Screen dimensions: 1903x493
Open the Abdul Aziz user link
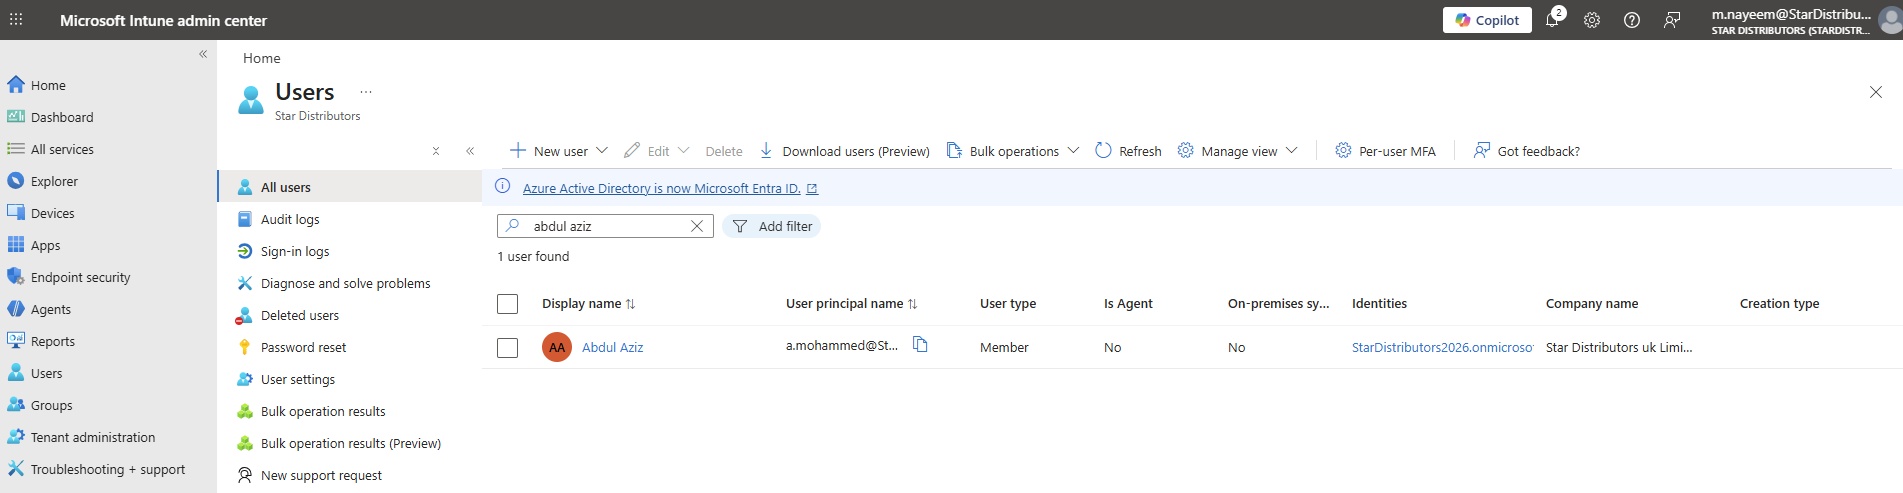[612, 347]
